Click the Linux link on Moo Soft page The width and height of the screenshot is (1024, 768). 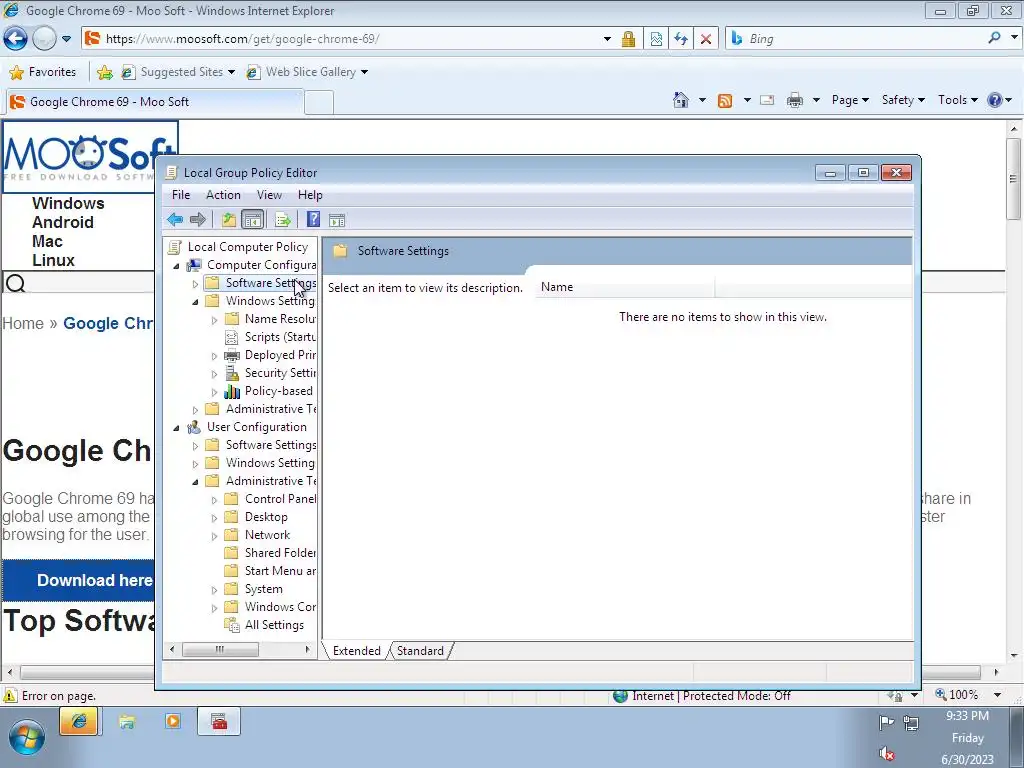click(54, 260)
